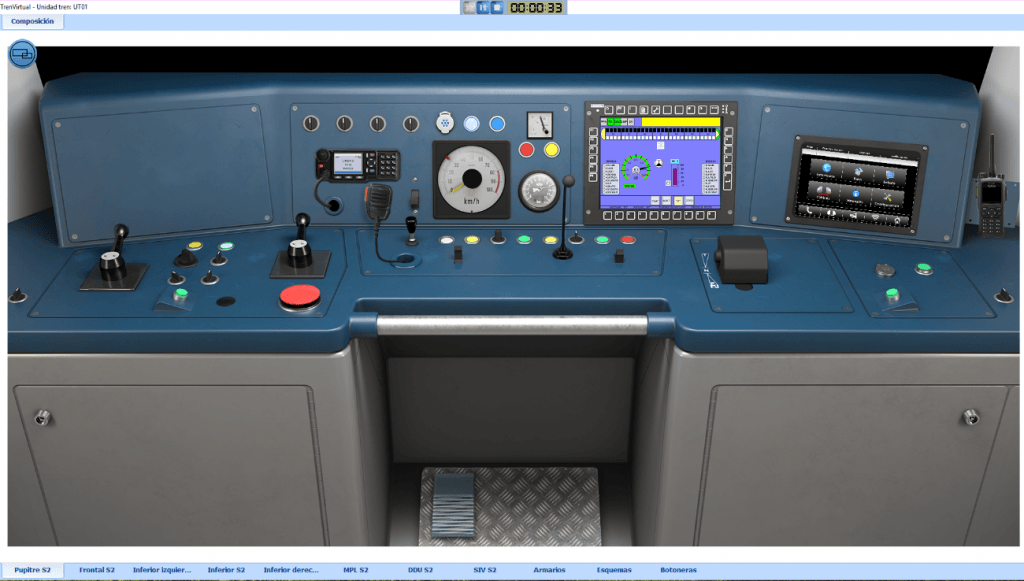
Task: Select the SIV S2 tab
Action: (x=485, y=570)
